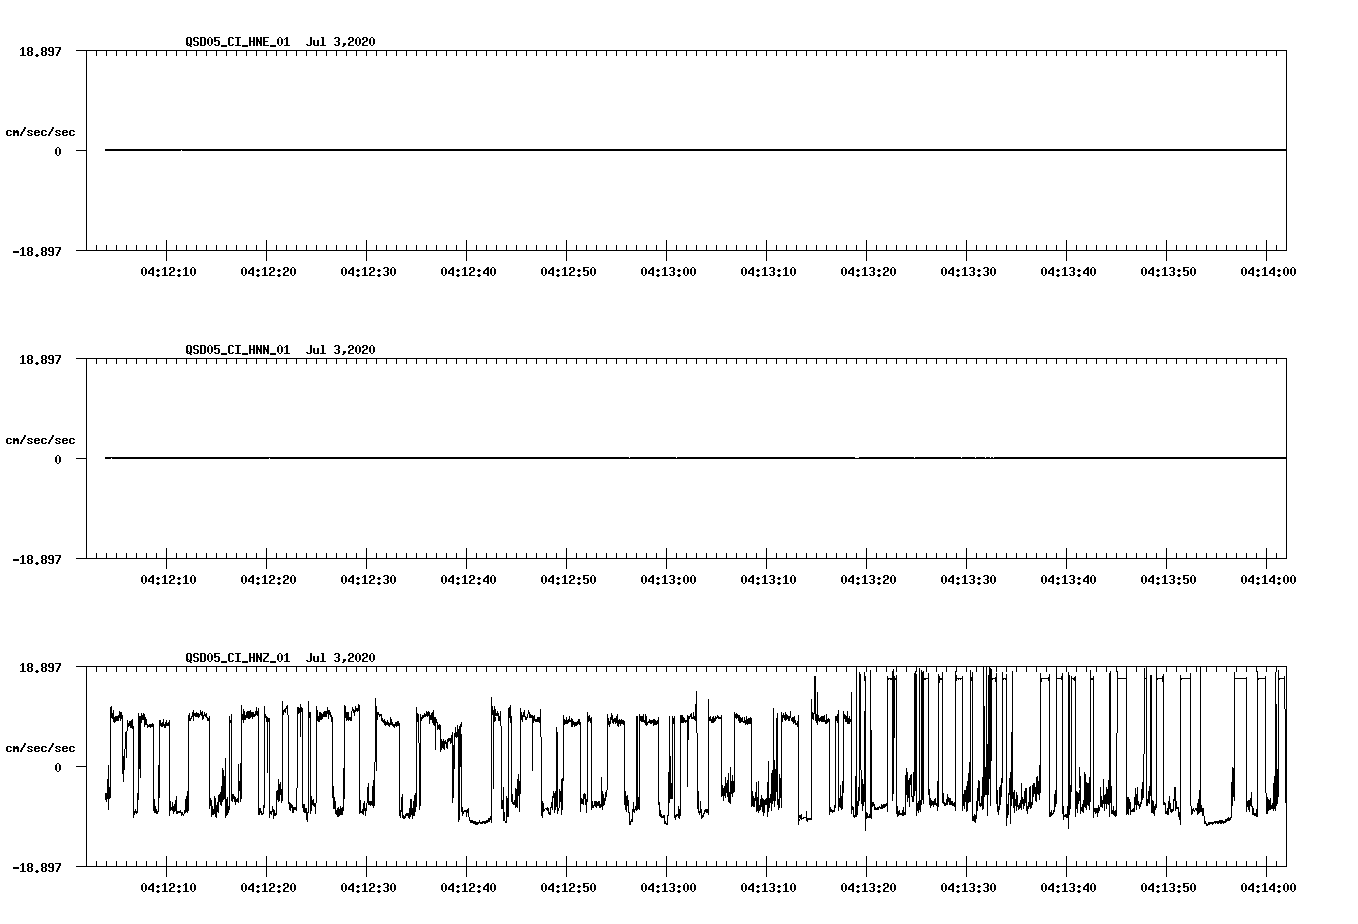Click the flat HNN waveform trace
This screenshot has height=924, width=1358.
[x=695, y=458]
